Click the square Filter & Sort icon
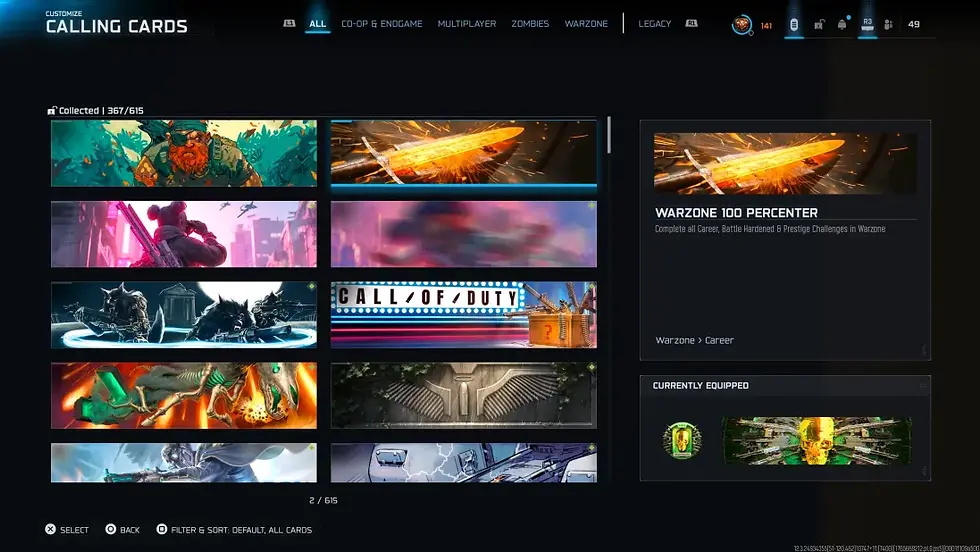This screenshot has height=552, width=980. click(x=161, y=529)
